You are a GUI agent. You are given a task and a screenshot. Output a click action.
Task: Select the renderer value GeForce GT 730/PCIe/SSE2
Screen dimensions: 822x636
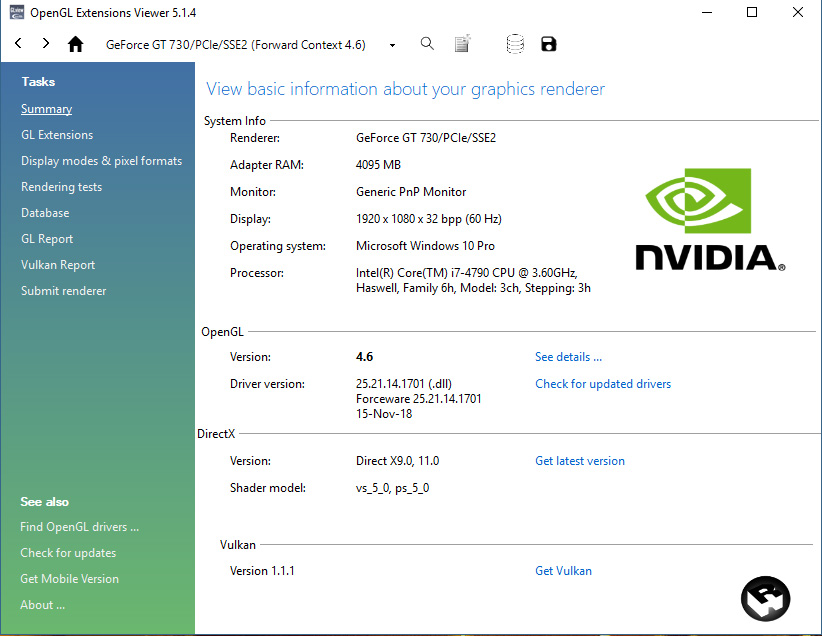point(426,138)
